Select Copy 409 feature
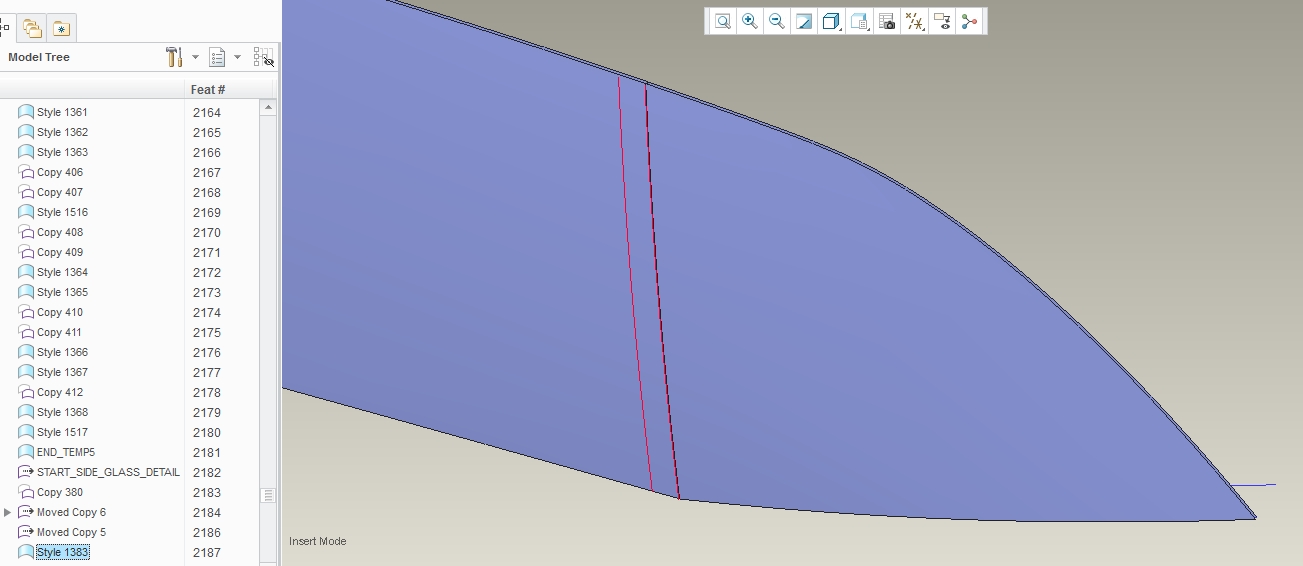 pyautogui.click(x=60, y=252)
